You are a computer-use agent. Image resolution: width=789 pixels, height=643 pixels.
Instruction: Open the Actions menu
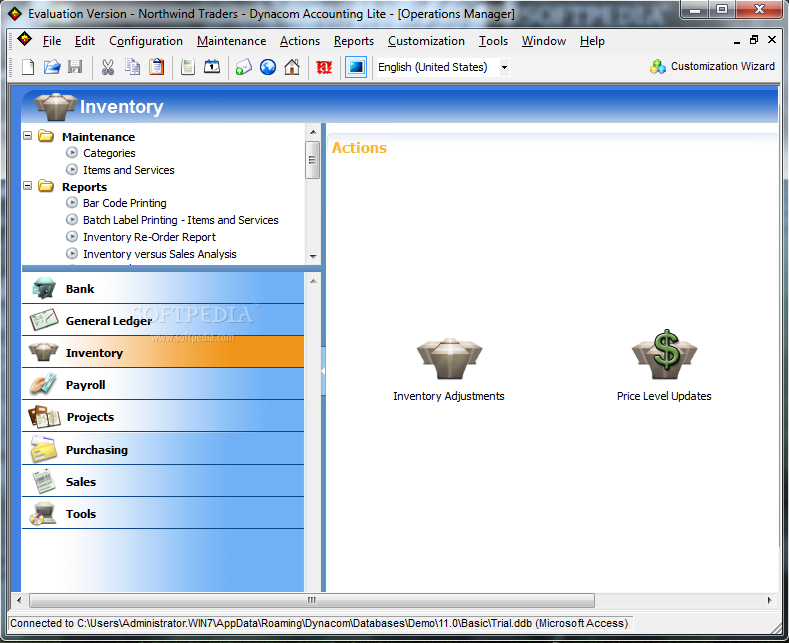coord(300,41)
